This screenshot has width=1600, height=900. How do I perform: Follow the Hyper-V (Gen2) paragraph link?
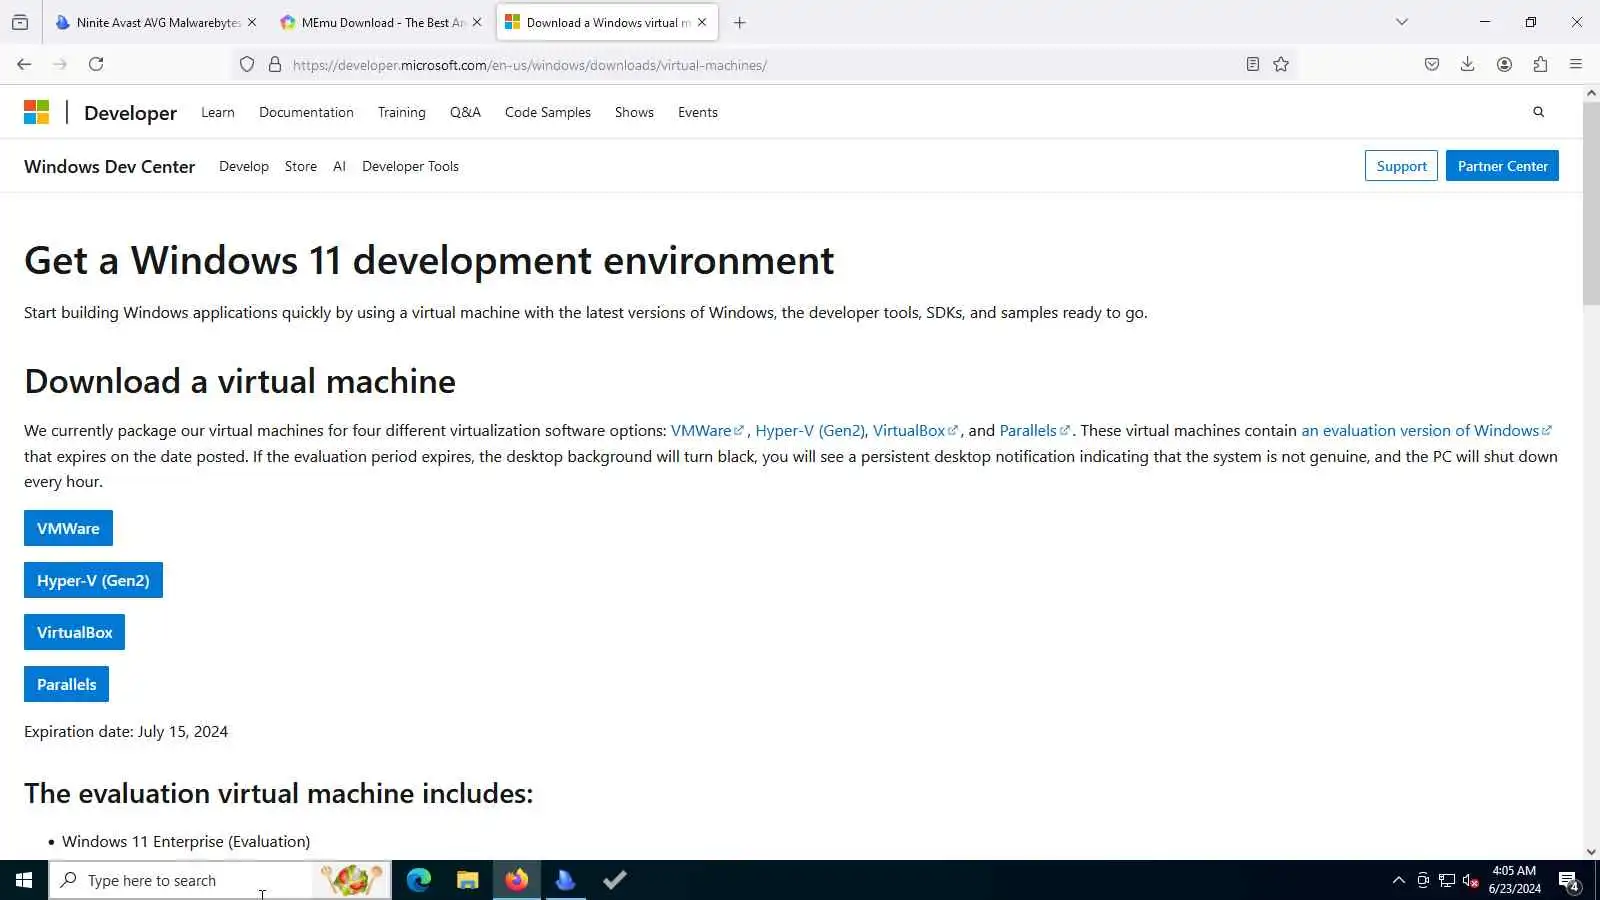pyautogui.click(x=810, y=430)
